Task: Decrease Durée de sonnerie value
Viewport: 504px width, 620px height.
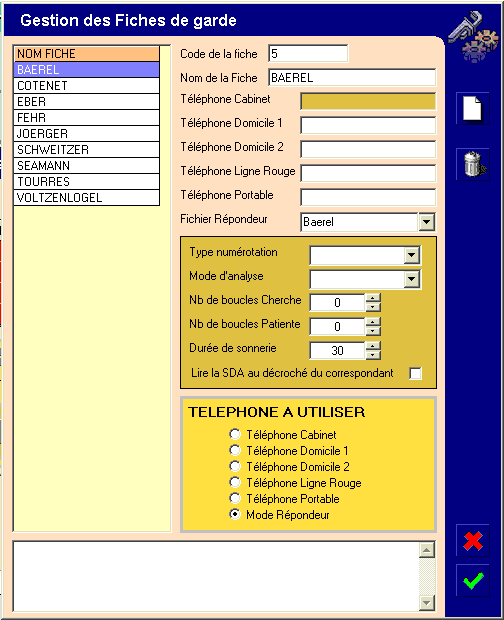Action: click(x=373, y=355)
